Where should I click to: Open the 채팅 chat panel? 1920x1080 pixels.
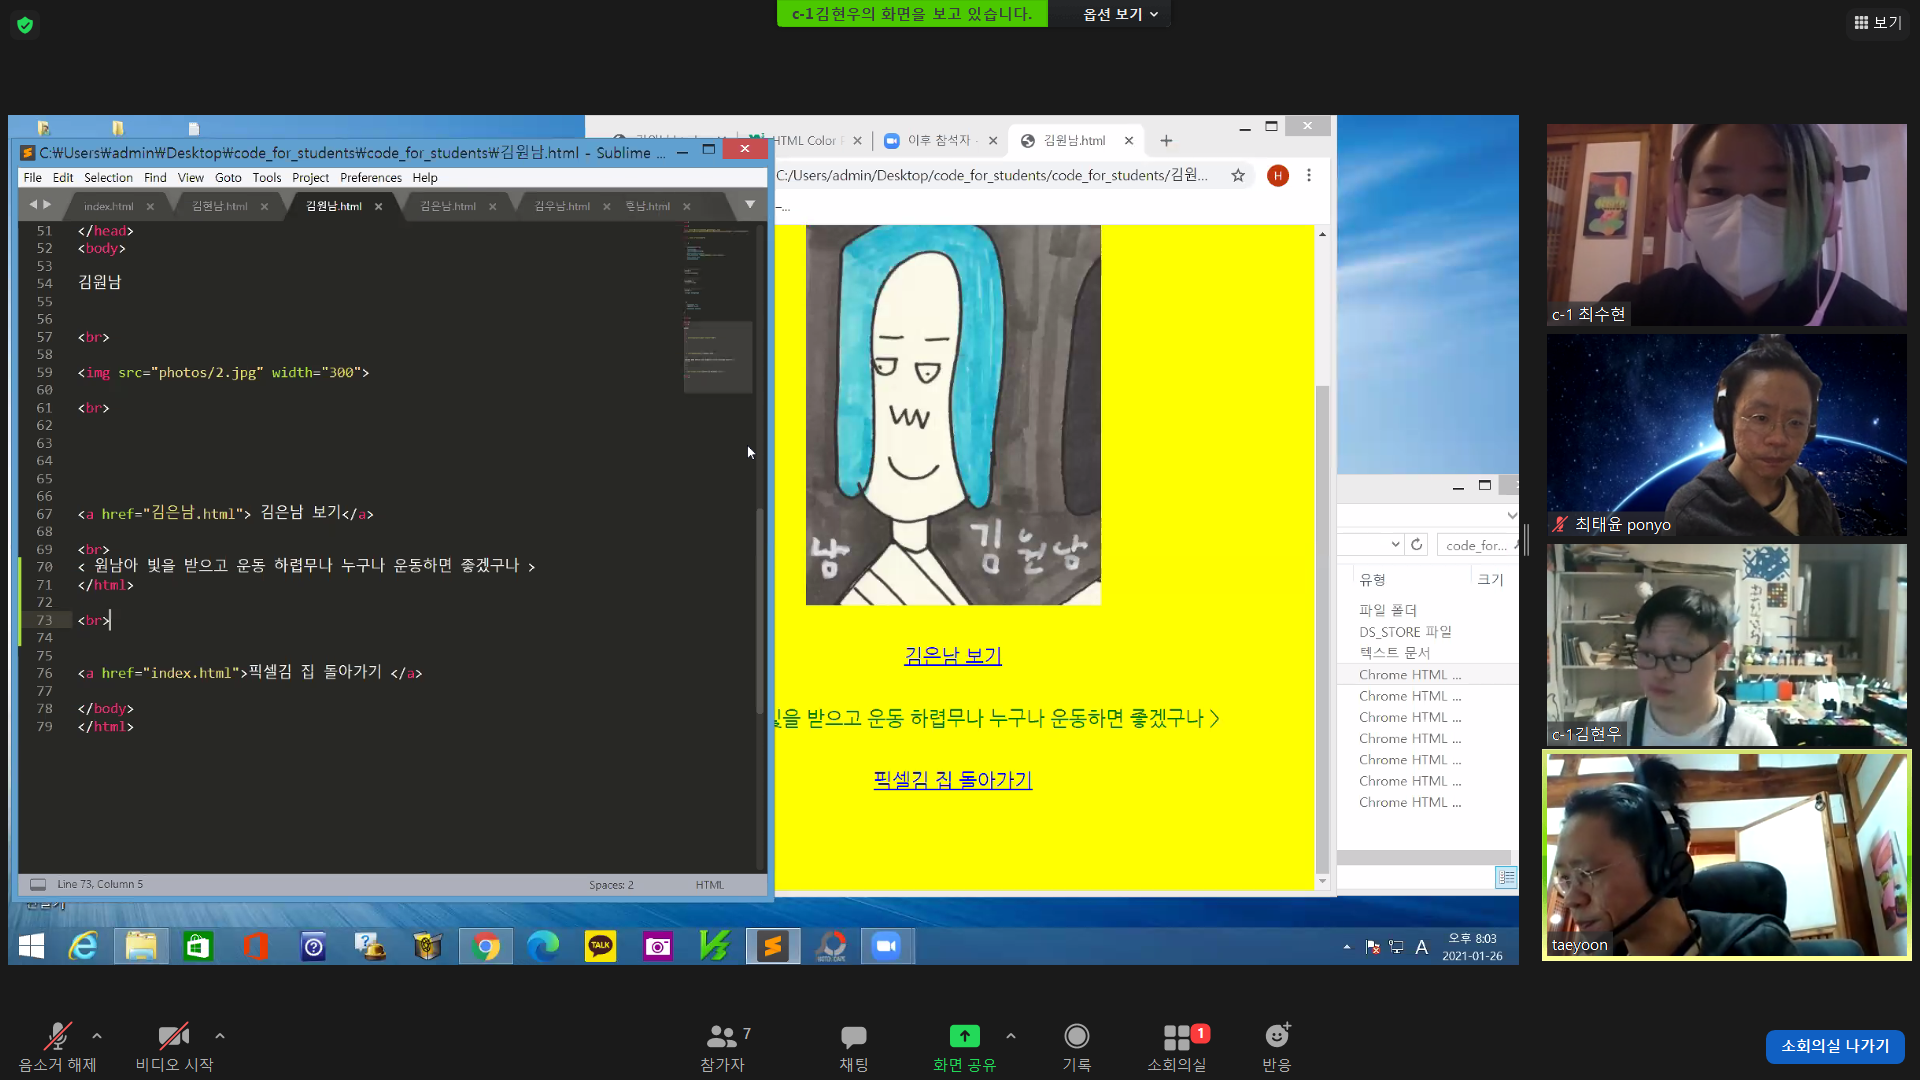tap(853, 1047)
